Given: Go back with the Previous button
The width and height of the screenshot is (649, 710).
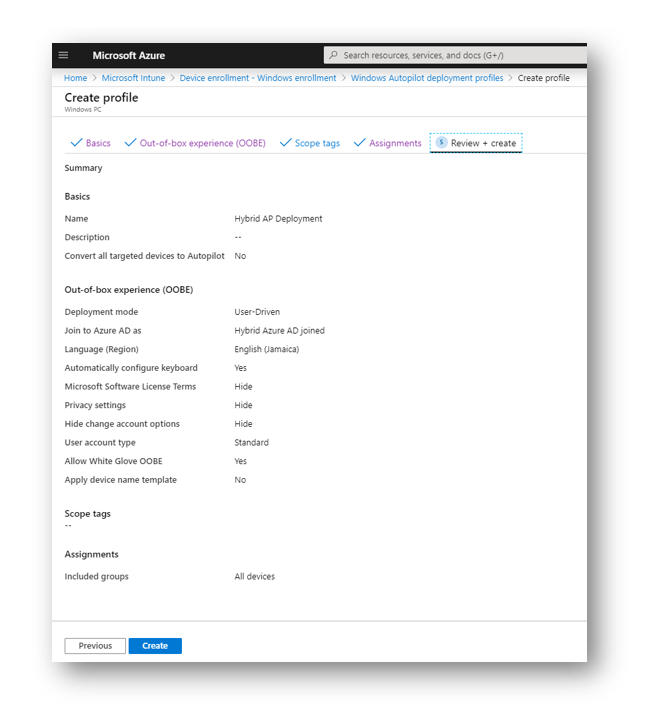Looking at the screenshot, I should coord(95,646).
